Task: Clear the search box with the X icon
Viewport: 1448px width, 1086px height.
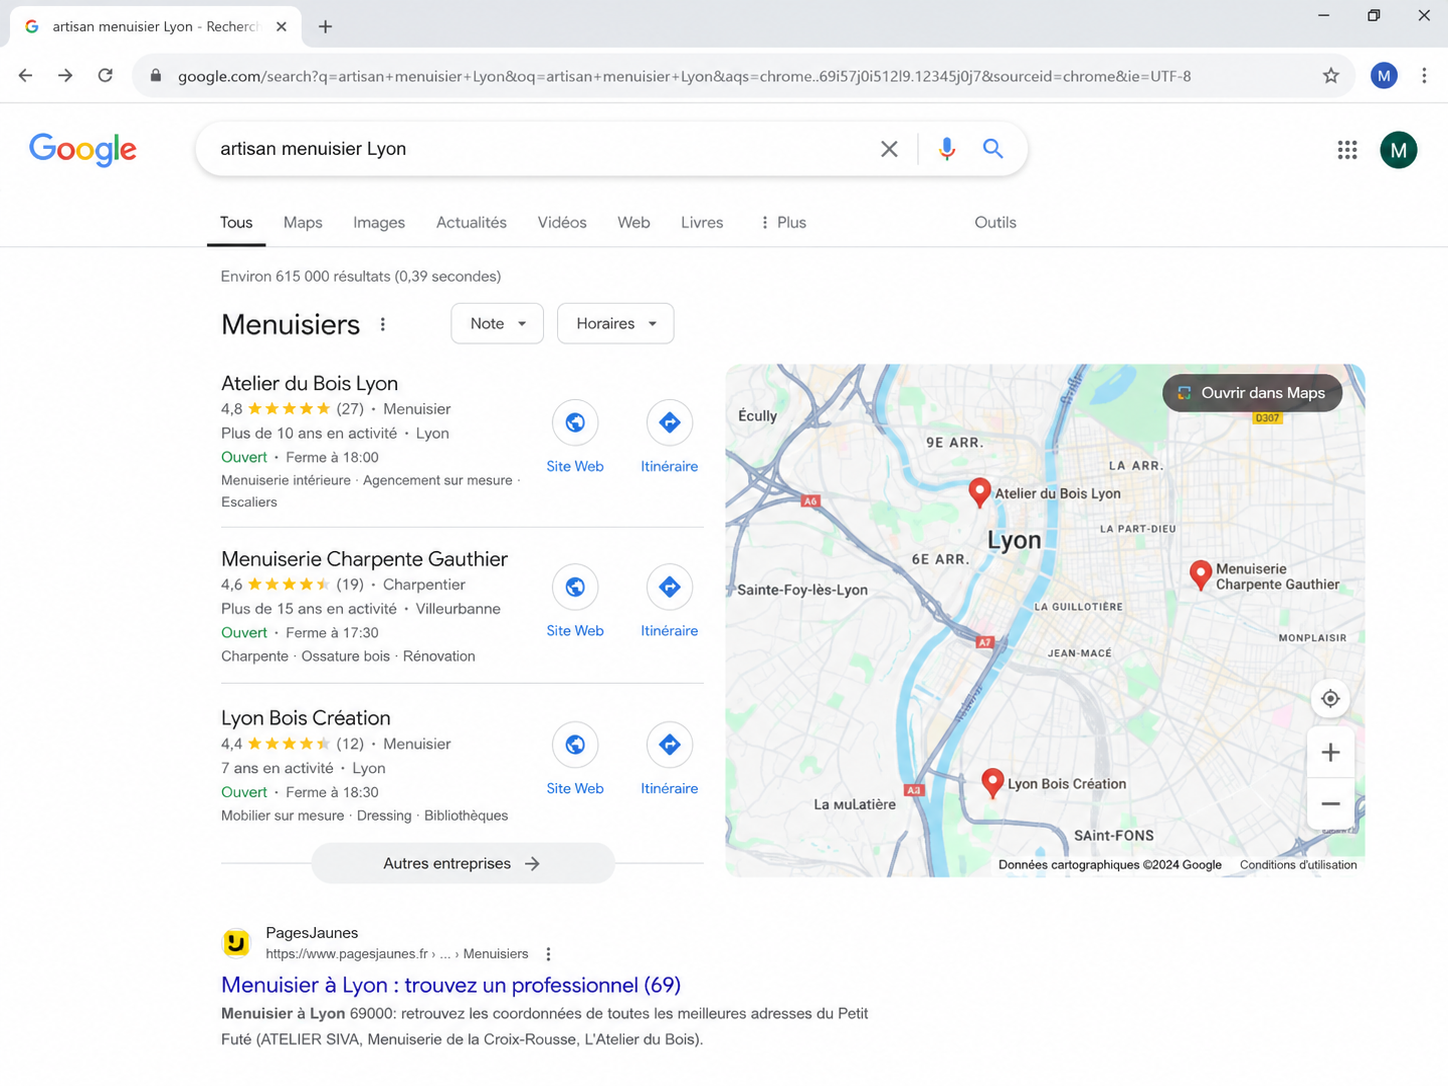Action: [x=888, y=149]
